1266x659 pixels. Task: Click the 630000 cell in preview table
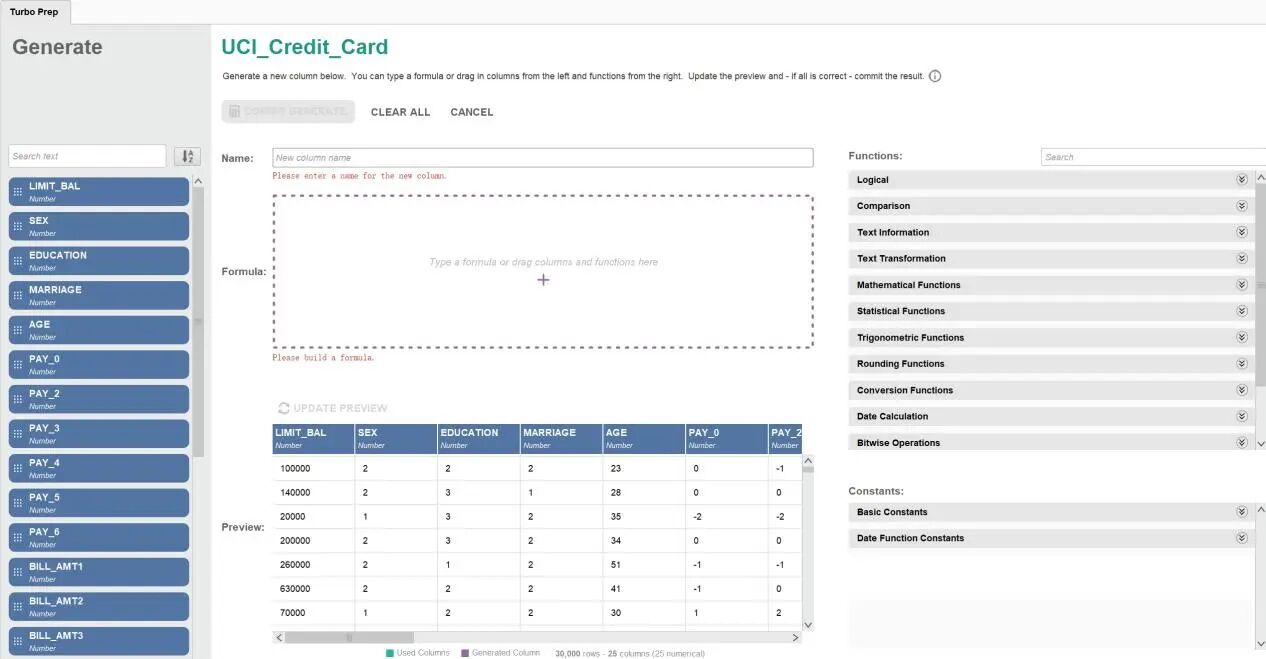click(313, 589)
